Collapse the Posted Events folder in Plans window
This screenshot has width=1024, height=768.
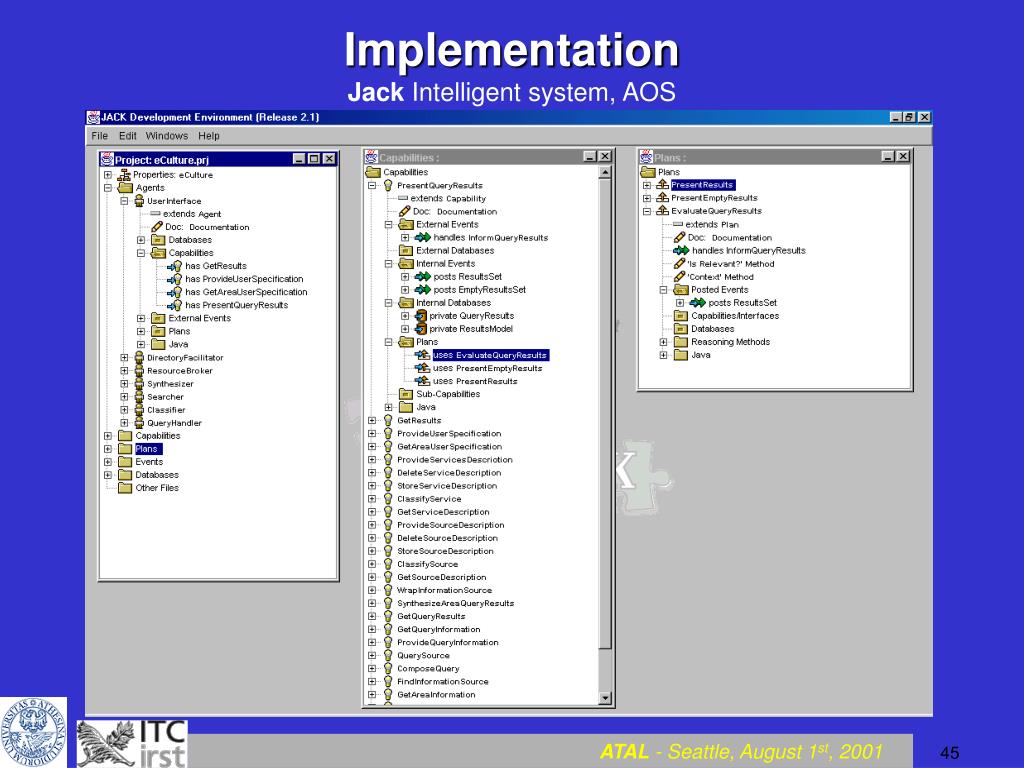(x=664, y=290)
